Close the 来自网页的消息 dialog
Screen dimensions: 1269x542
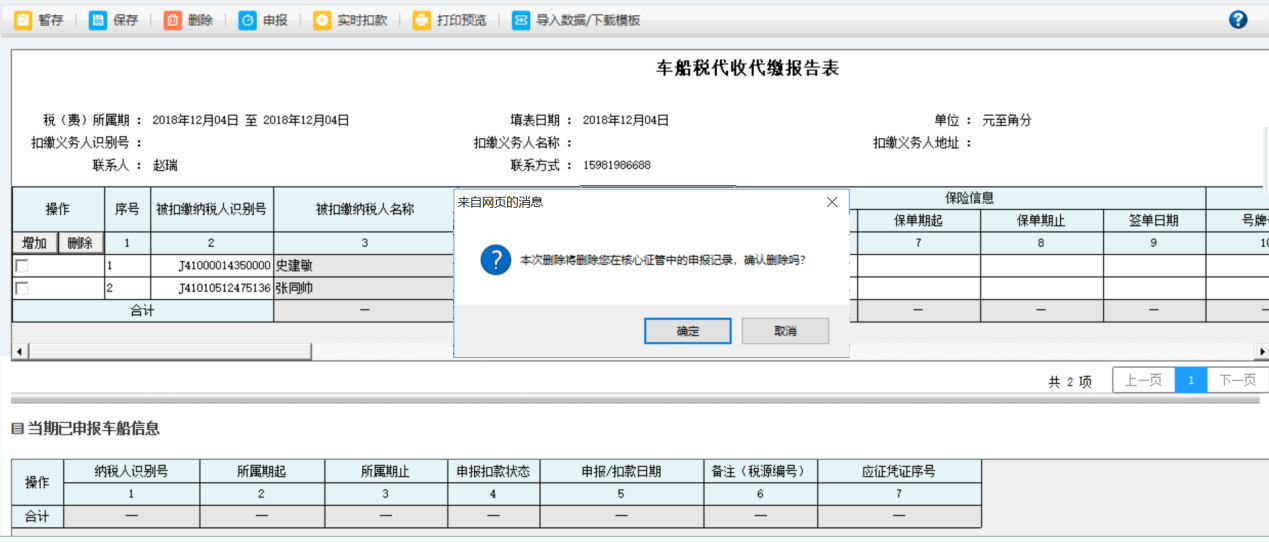[832, 202]
